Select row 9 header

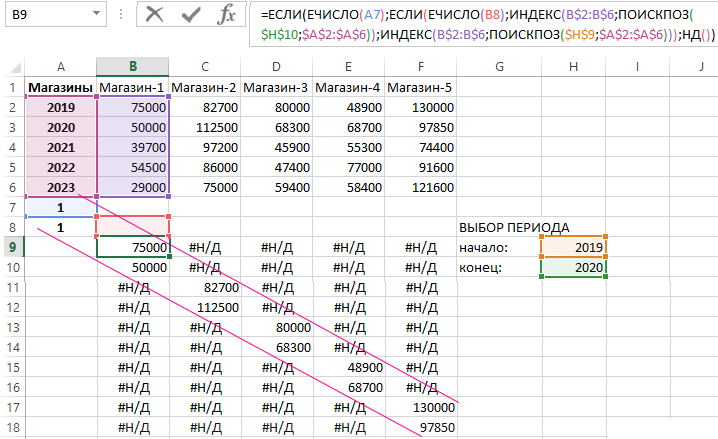click(12, 247)
